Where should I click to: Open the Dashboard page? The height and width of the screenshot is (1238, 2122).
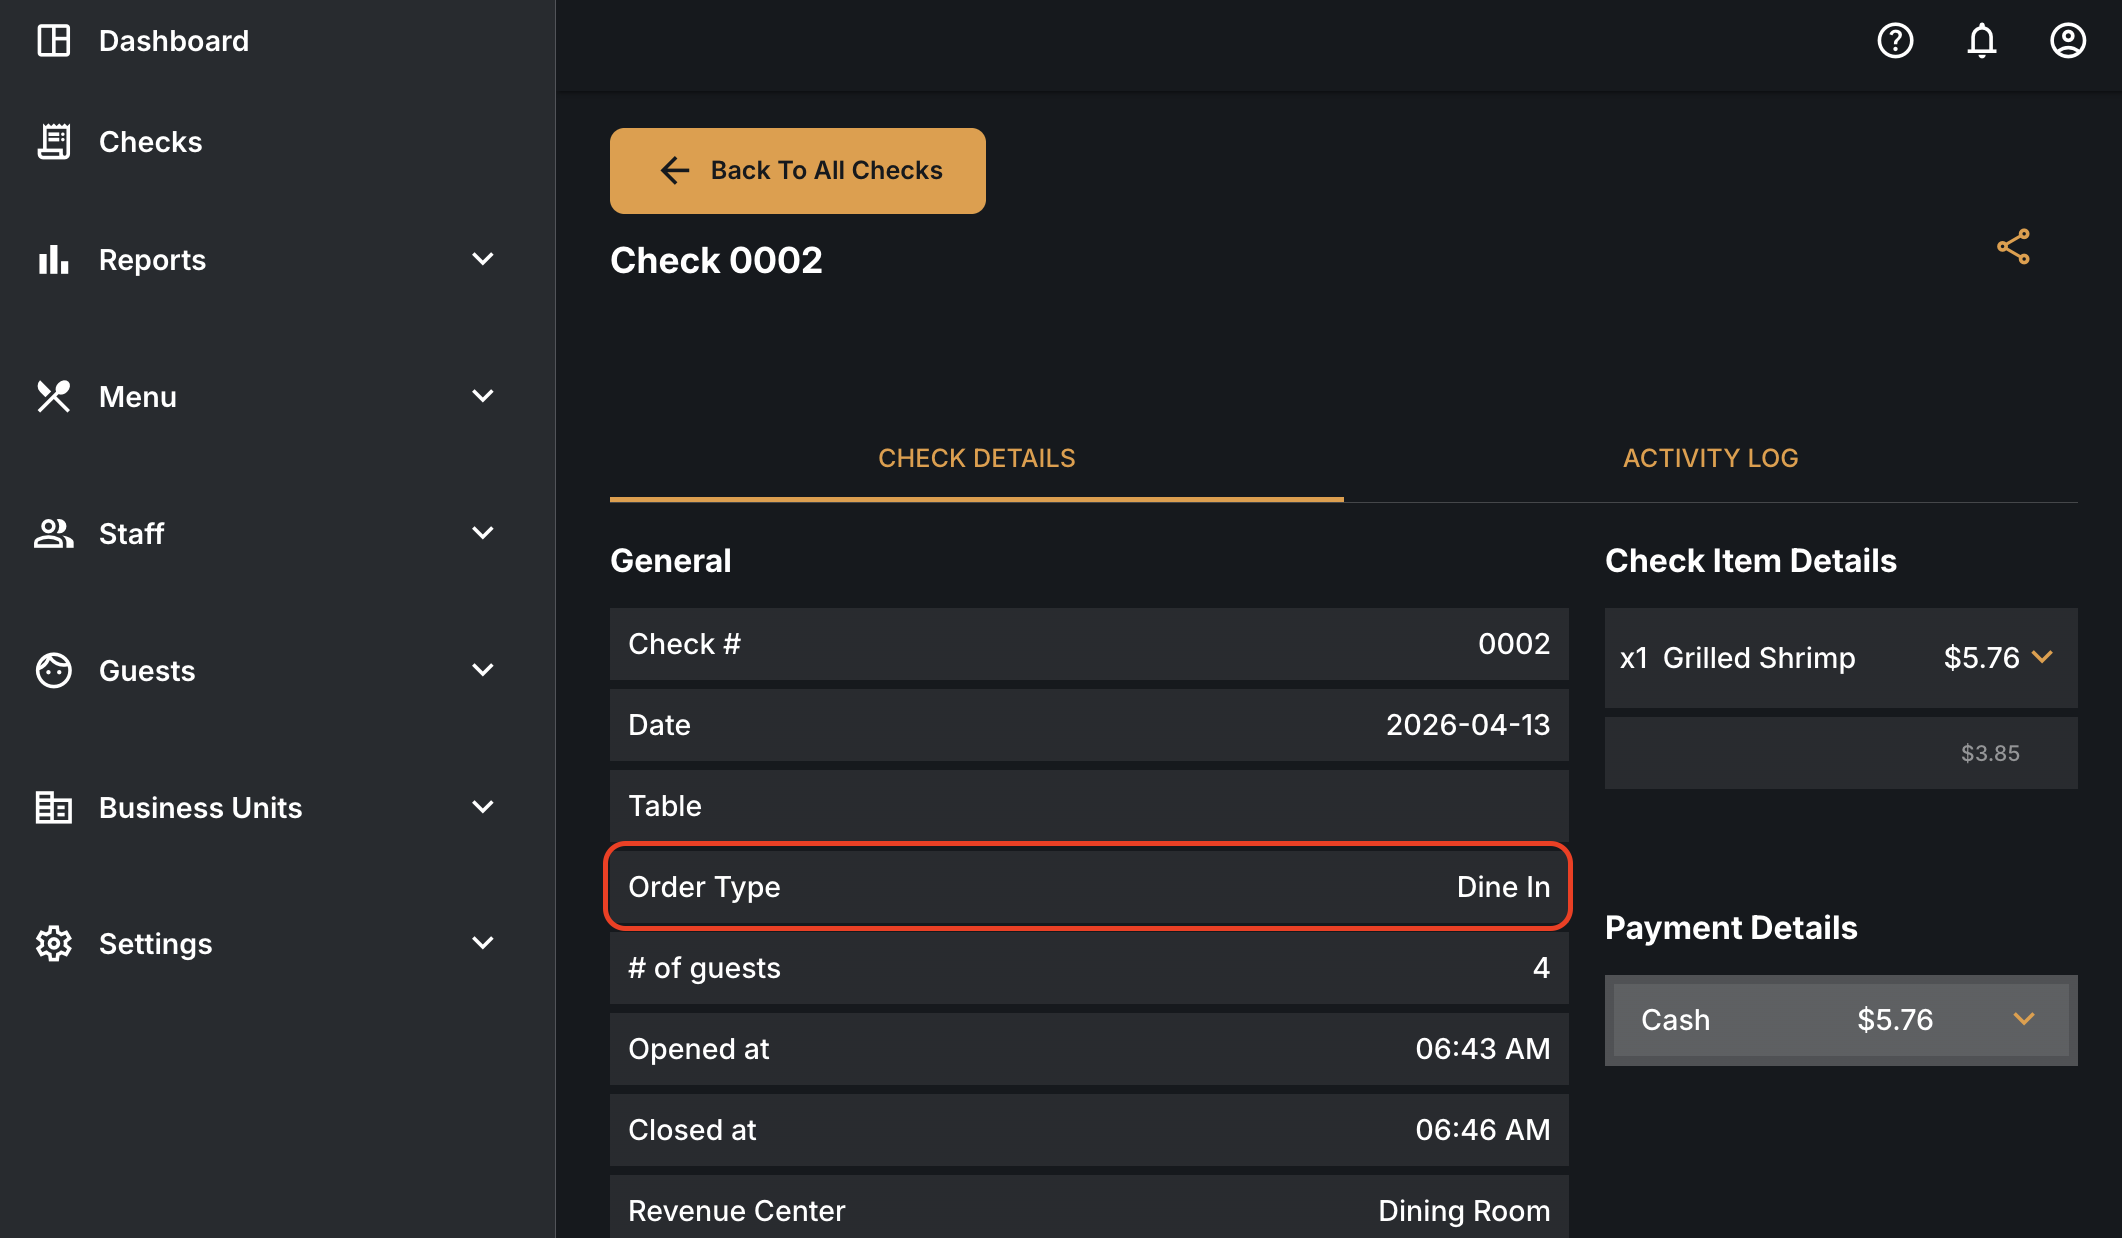(174, 41)
